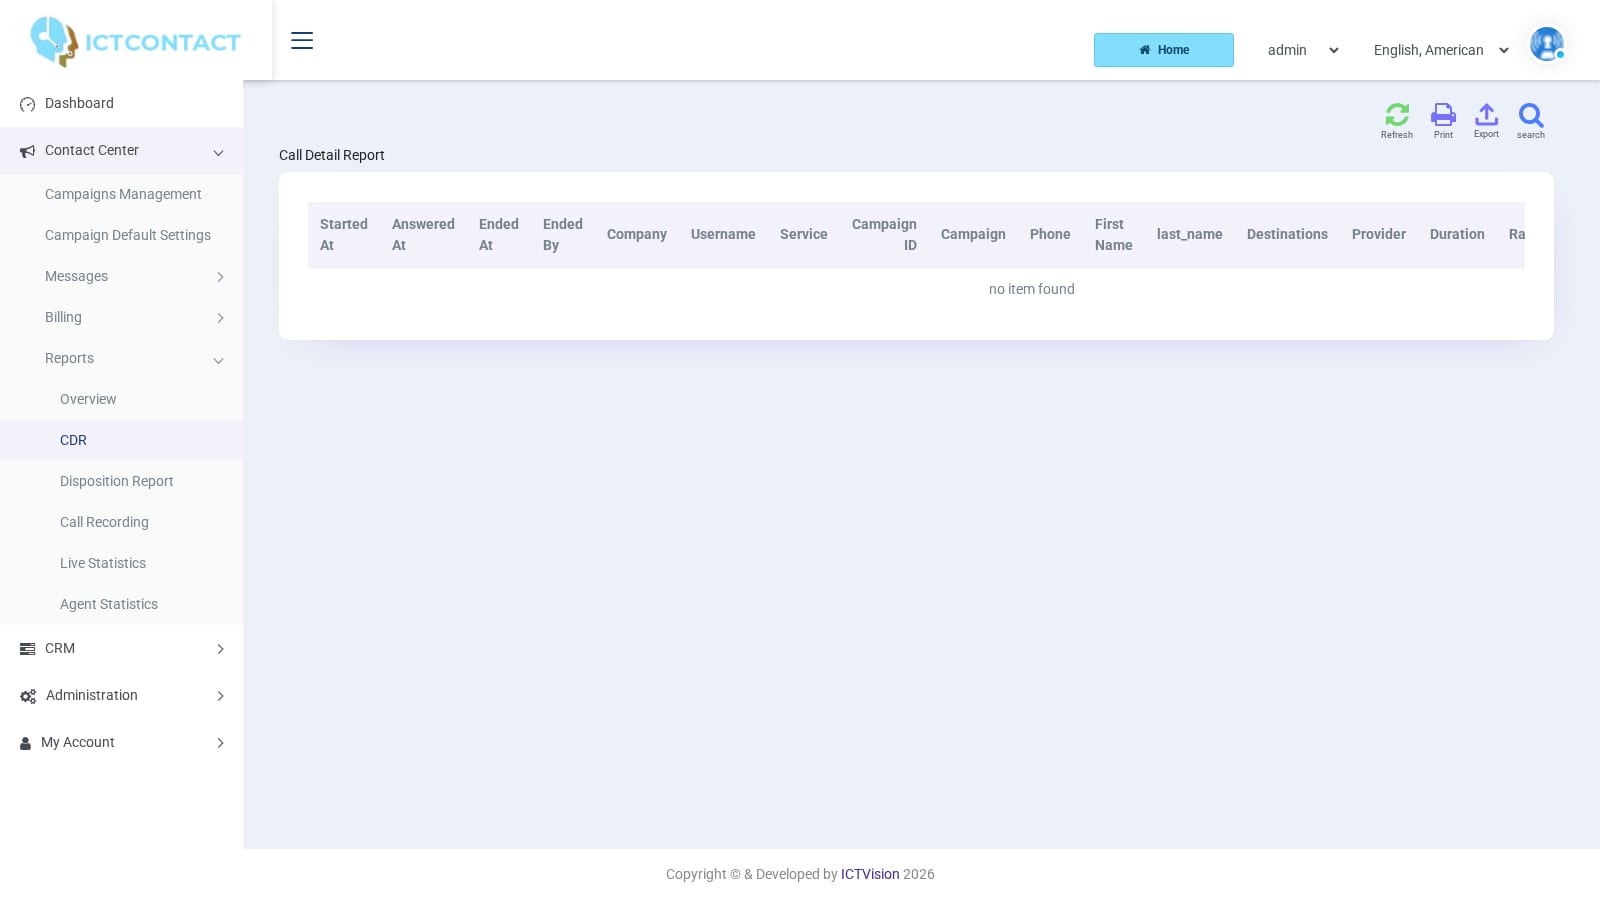Expand the CRM menu chevron
The height and width of the screenshot is (900, 1600).
tap(220, 649)
